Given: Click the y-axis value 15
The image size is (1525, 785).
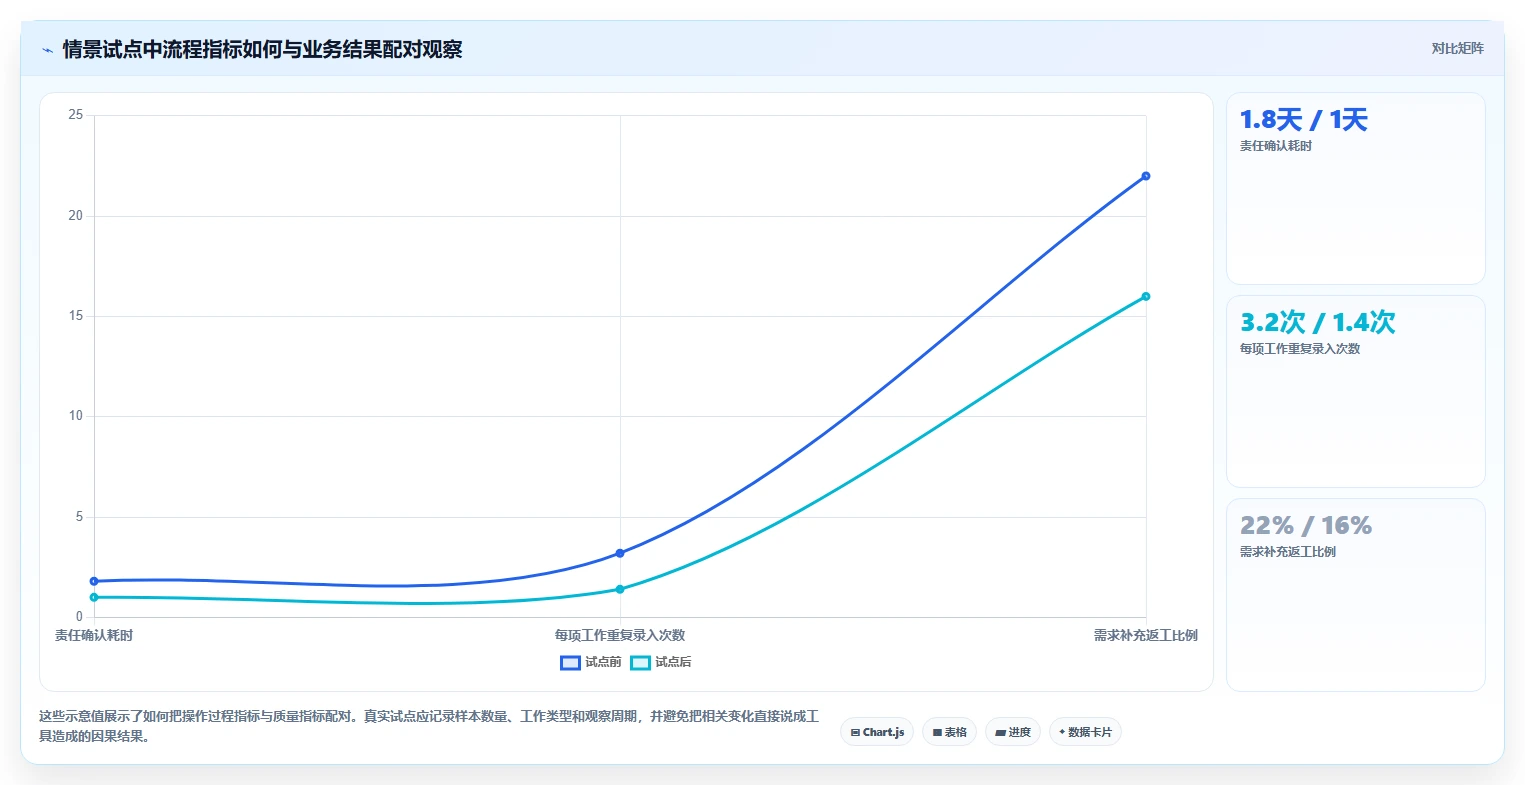Looking at the screenshot, I should (76, 316).
